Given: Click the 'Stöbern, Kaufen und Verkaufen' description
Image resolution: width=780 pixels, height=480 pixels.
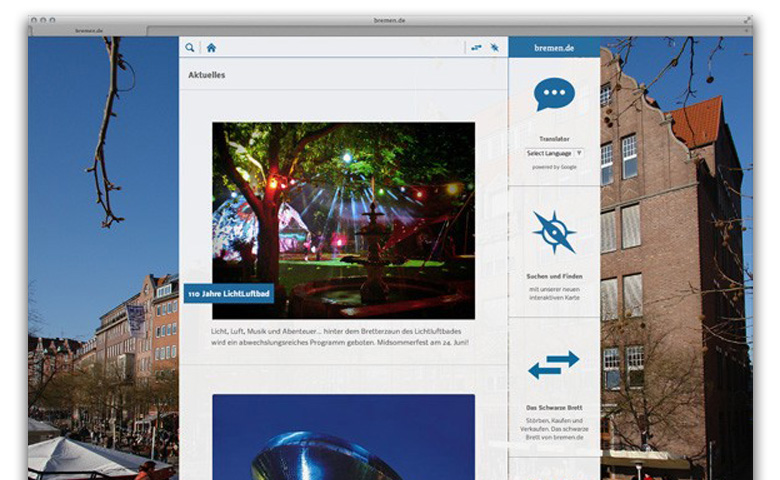Looking at the screenshot, I should pos(554,429).
